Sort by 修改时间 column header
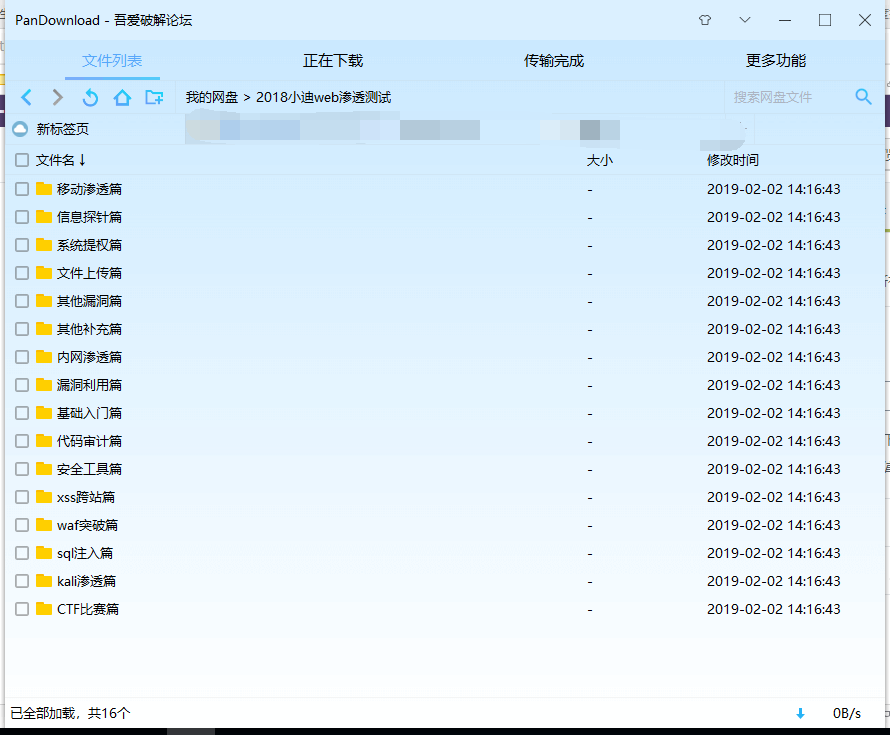 coord(732,160)
